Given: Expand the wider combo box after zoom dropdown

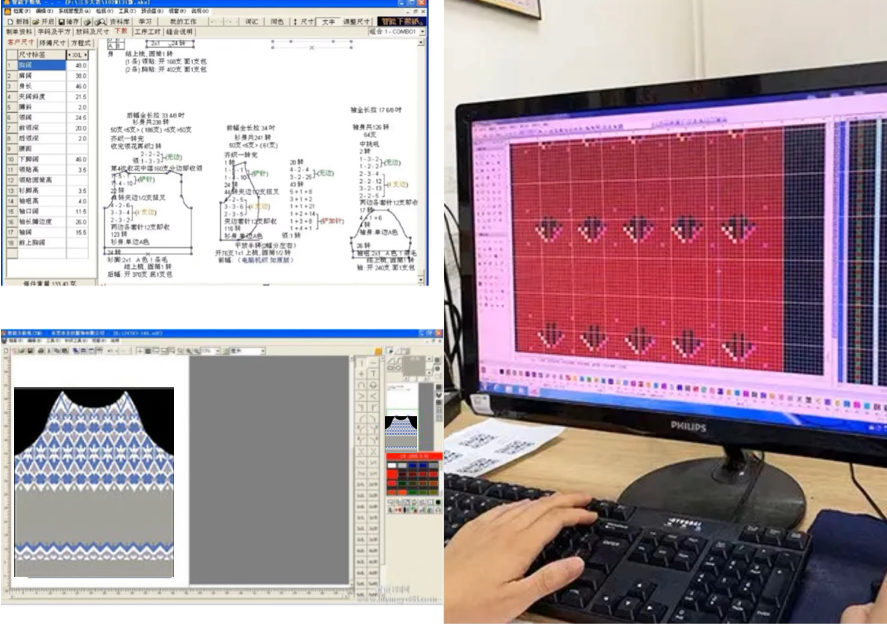Looking at the screenshot, I should coord(262,351).
